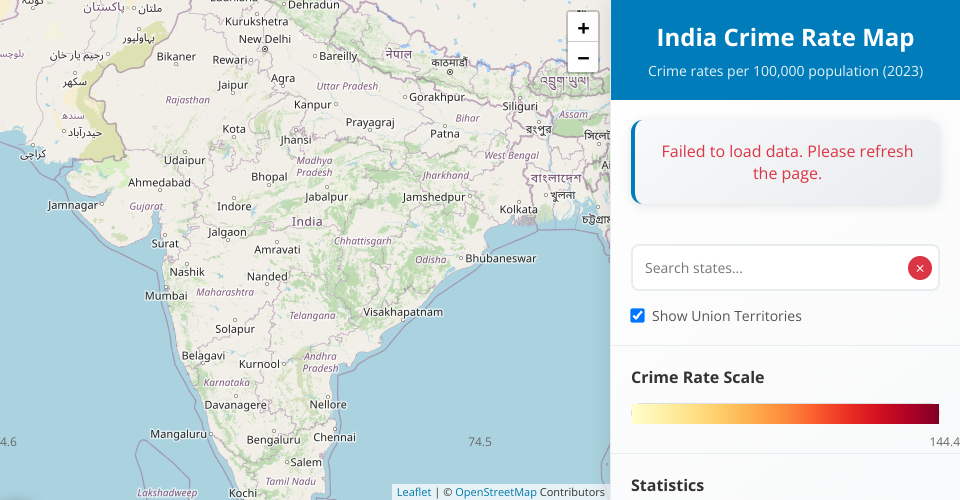This screenshot has height=500, width=960.
Task: Toggle Show Union Territories checkbox
Action: pyautogui.click(x=638, y=316)
